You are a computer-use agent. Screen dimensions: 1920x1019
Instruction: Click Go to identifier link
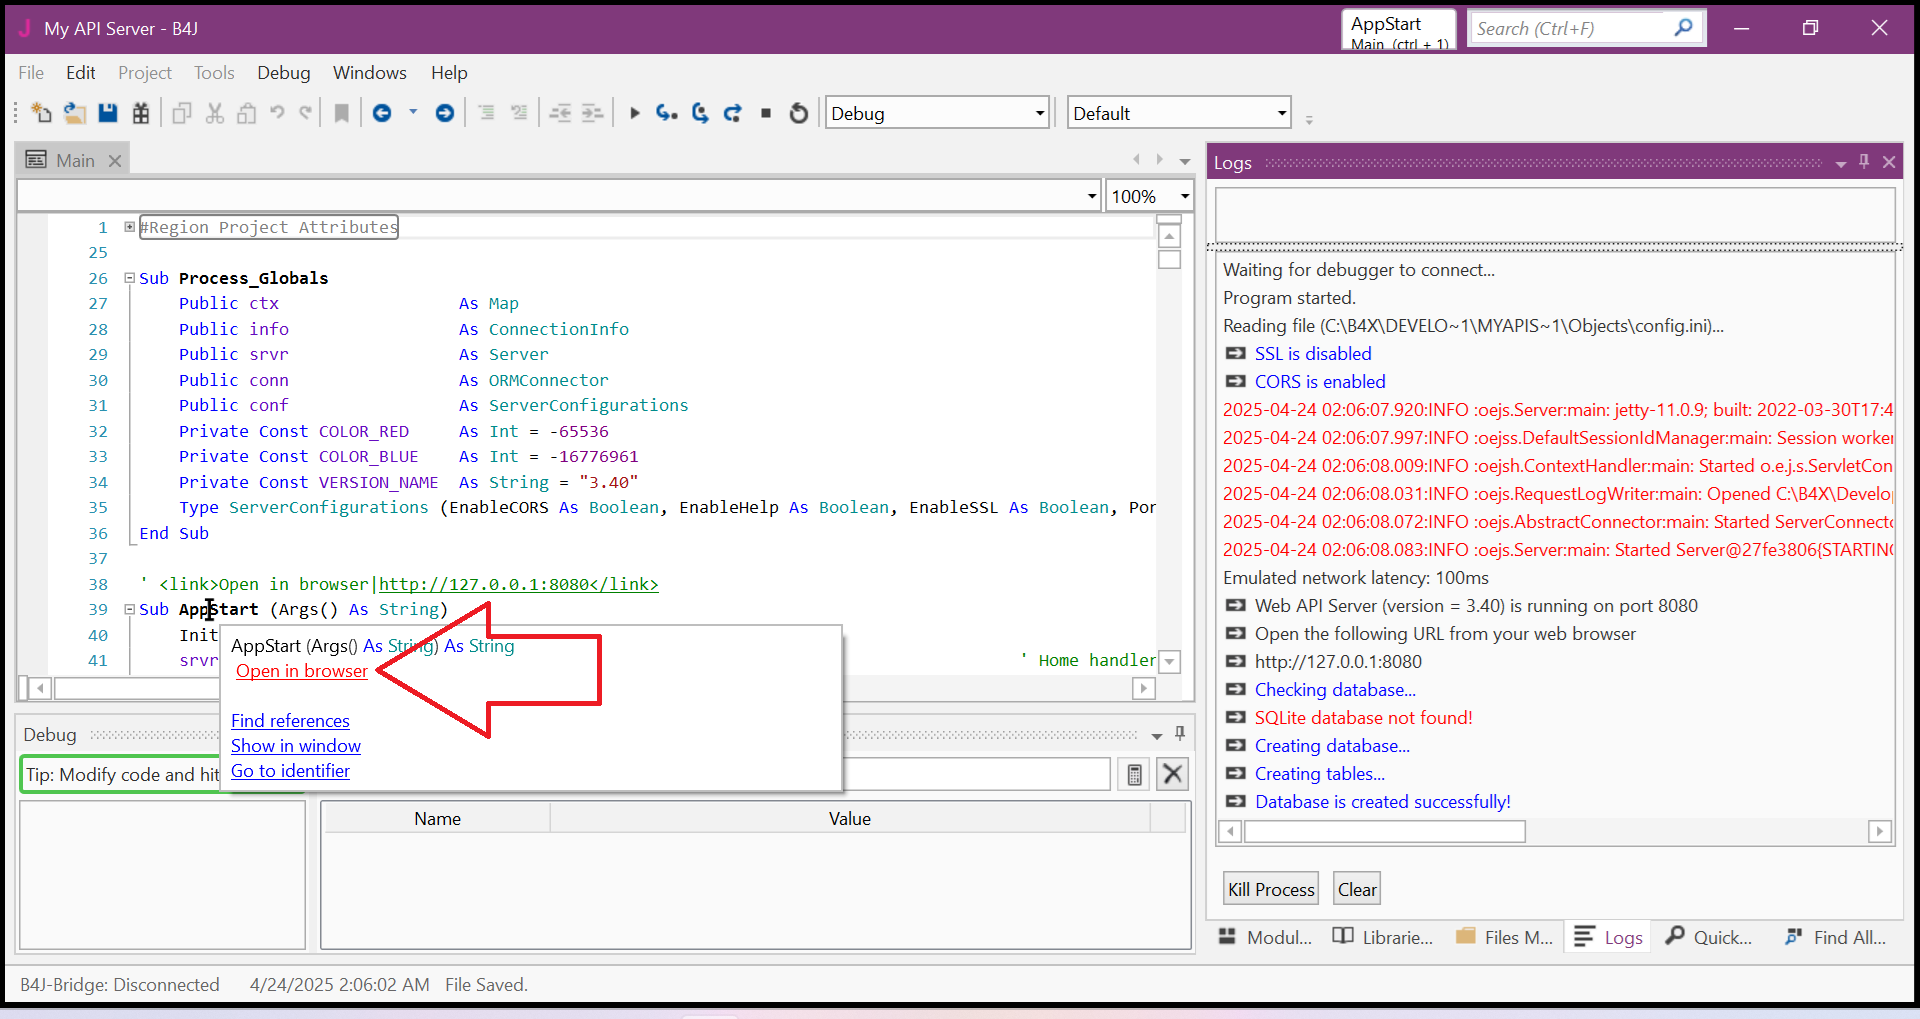pyautogui.click(x=290, y=771)
